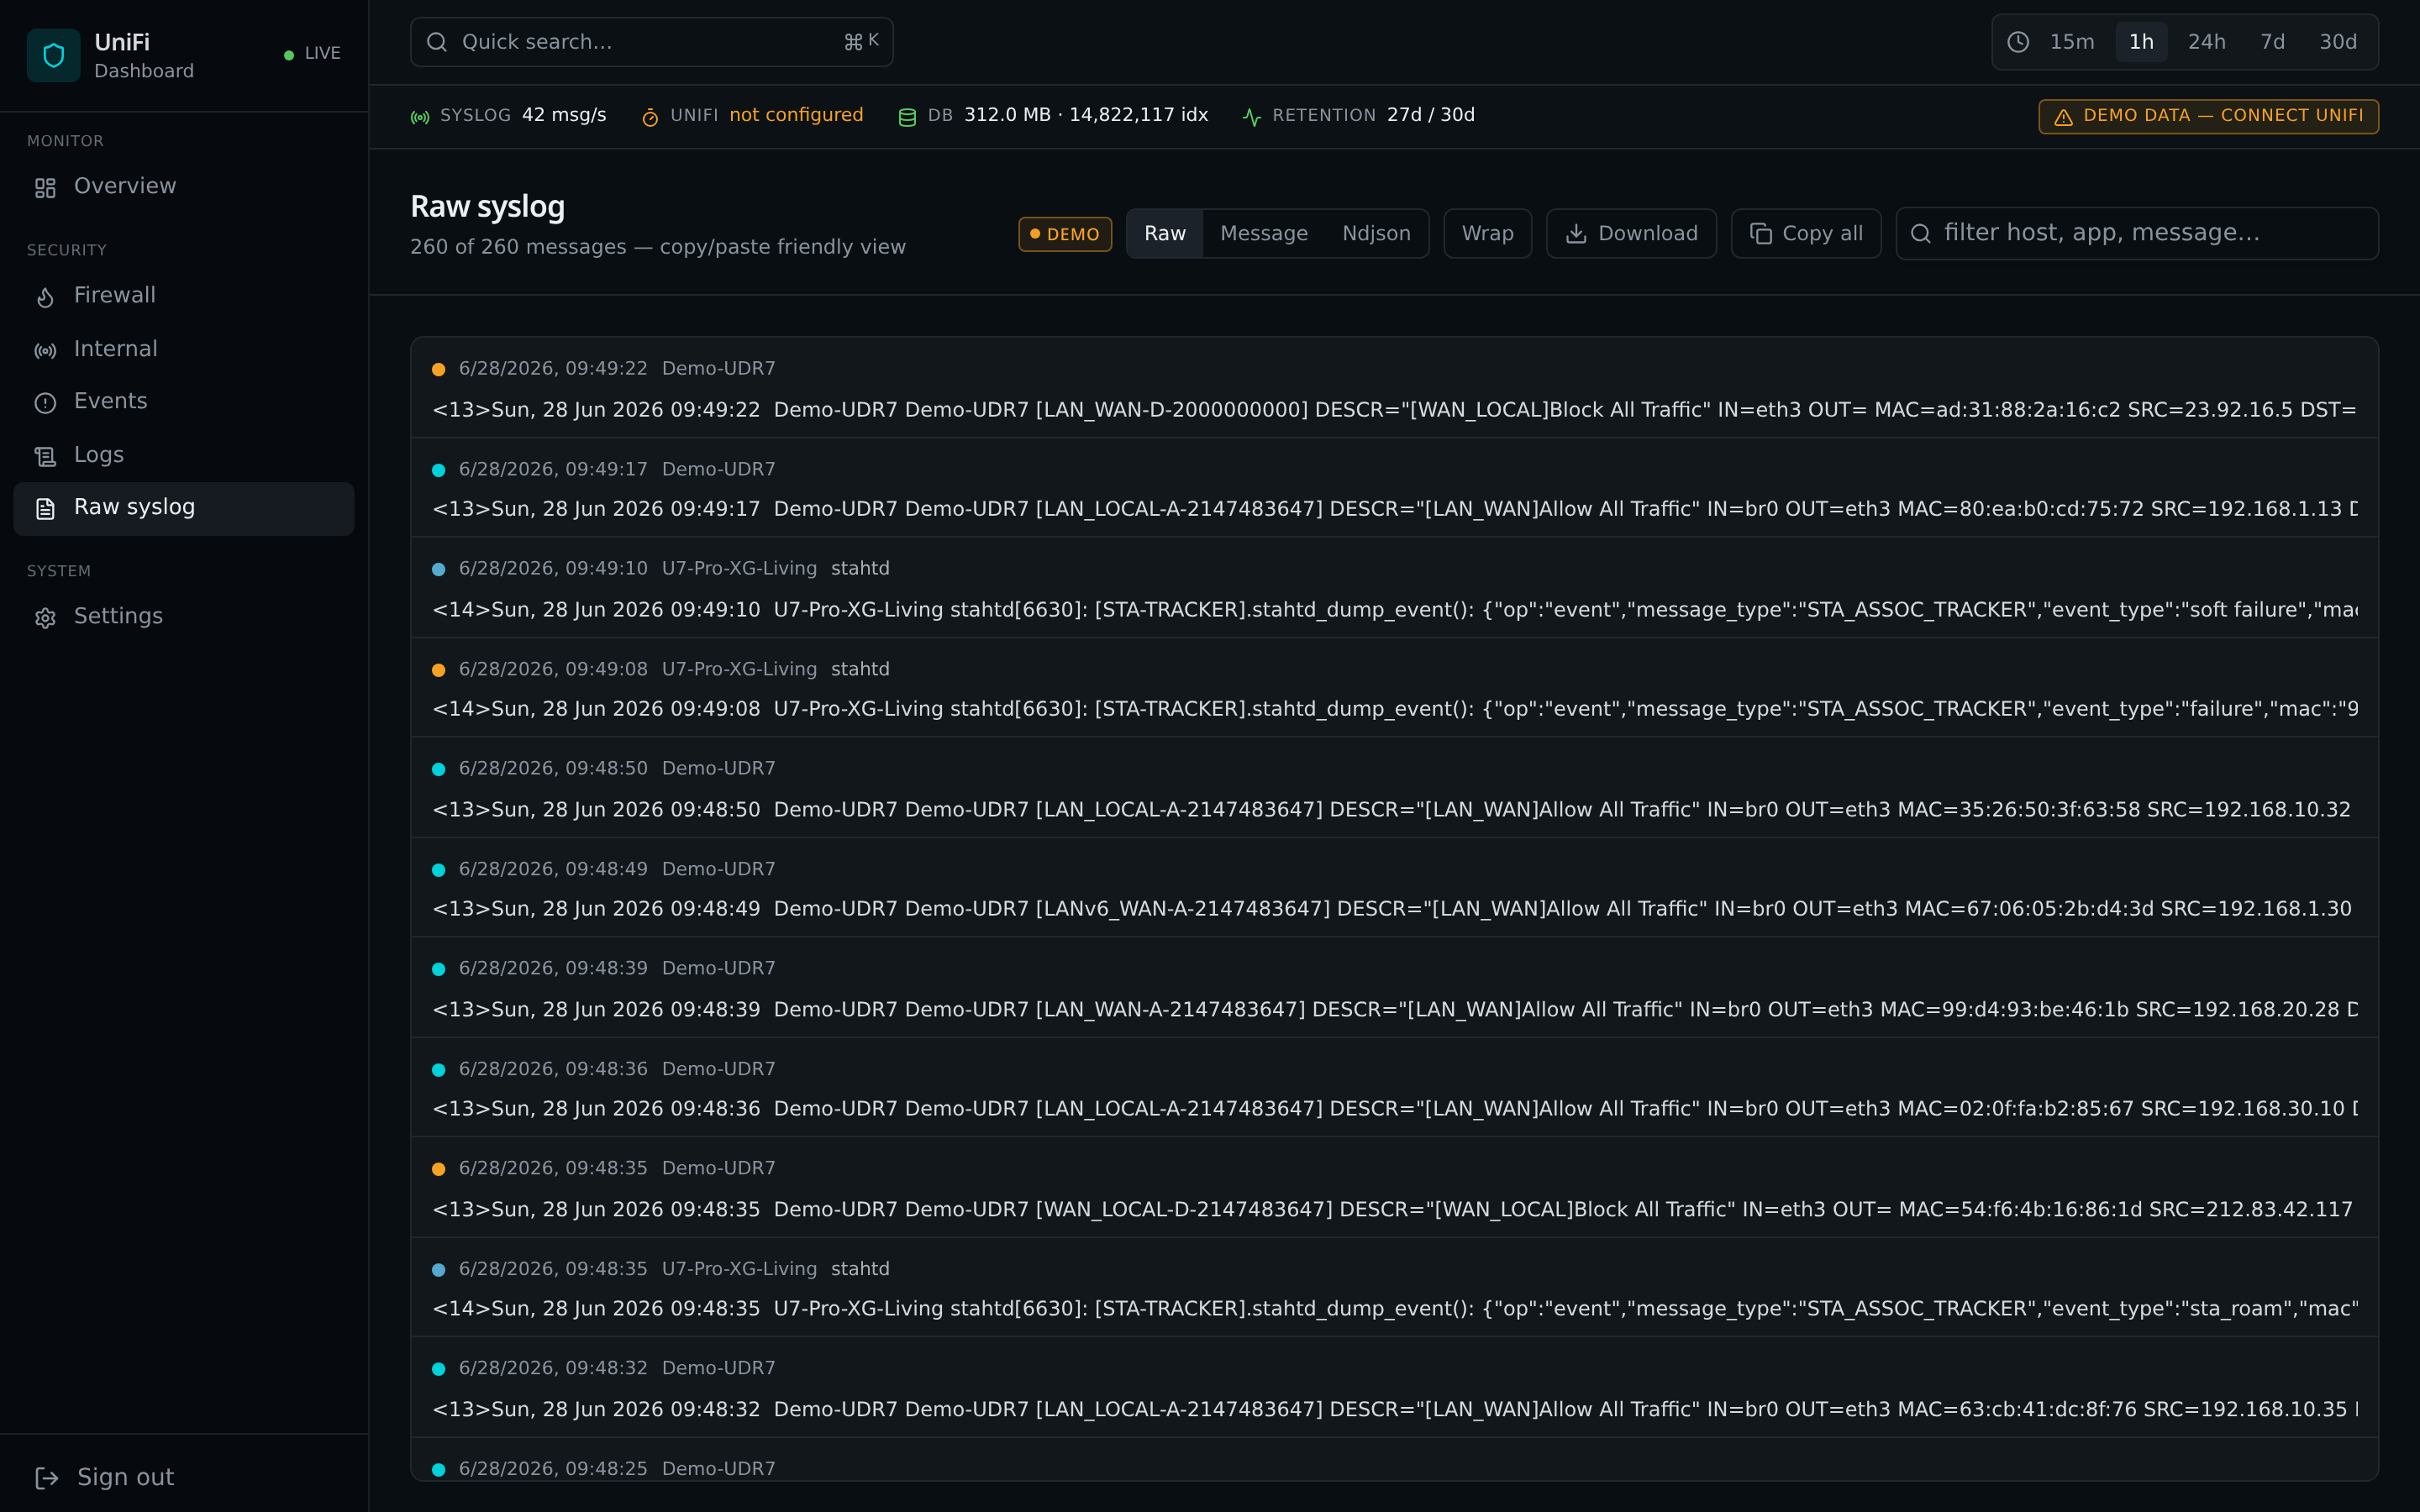The width and height of the screenshot is (2420, 1512).
Task: Select Raw syslog in the sidebar
Action: coord(184,508)
